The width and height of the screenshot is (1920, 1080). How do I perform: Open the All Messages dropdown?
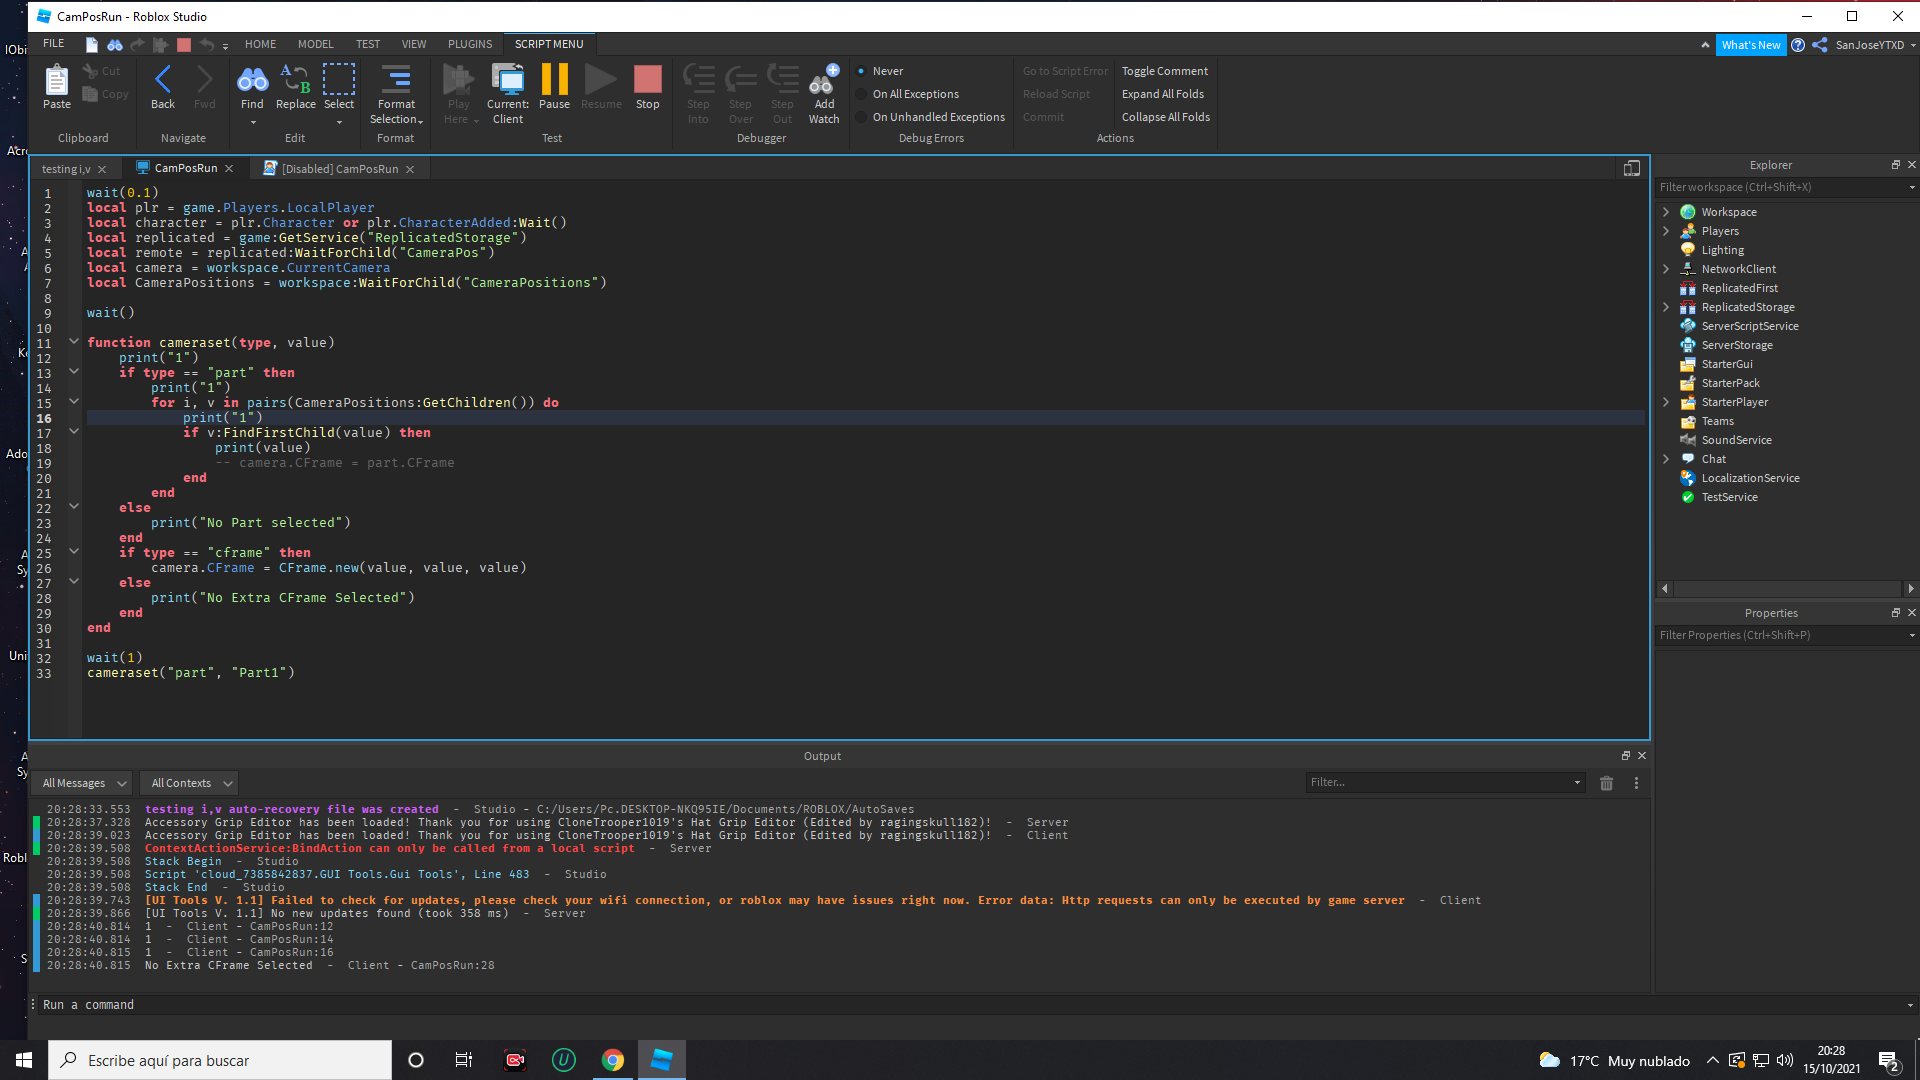[x=84, y=783]
